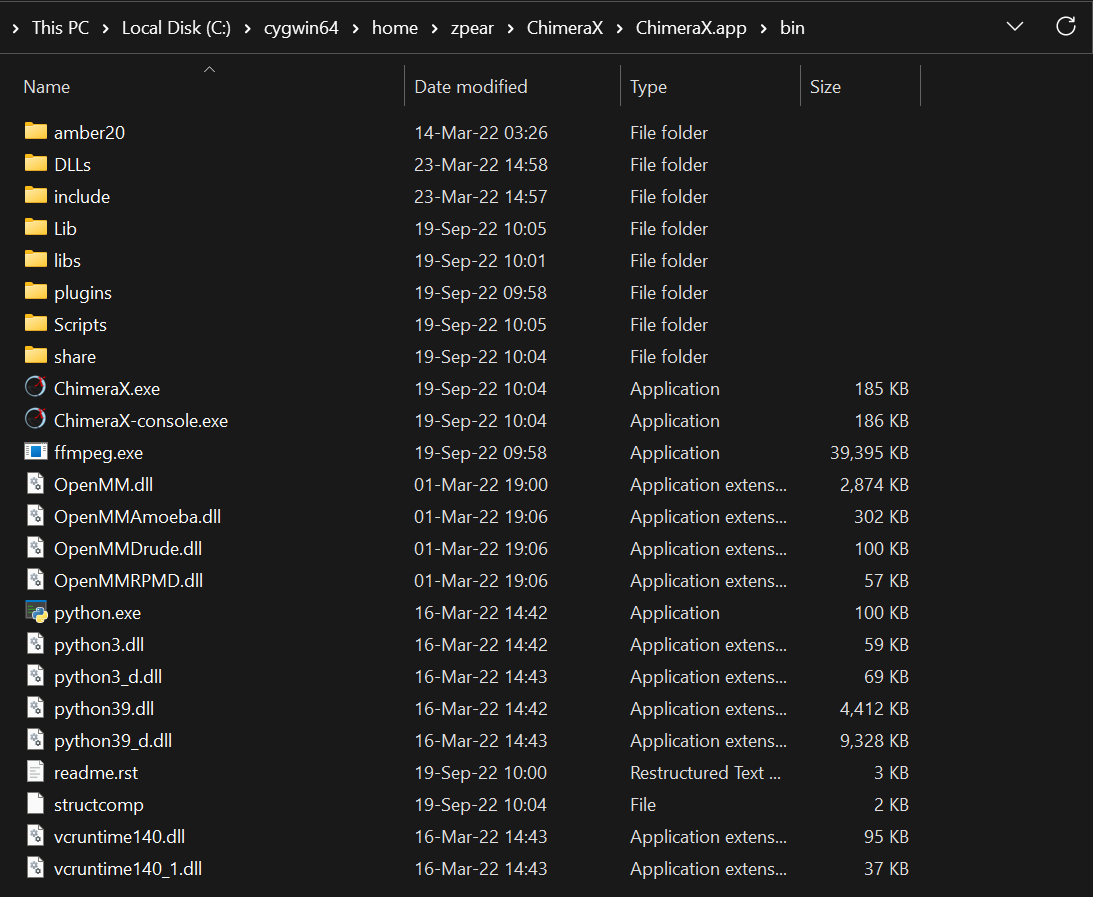This screenshot has width=1093, height=897.
Task: Select the python.exe icon
Action: tap(36, 612)
